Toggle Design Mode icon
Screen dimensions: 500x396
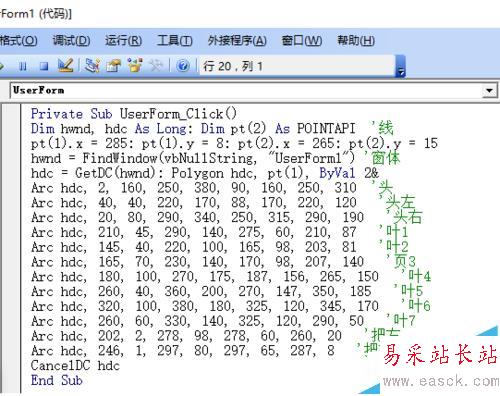(x=65, y=65)
